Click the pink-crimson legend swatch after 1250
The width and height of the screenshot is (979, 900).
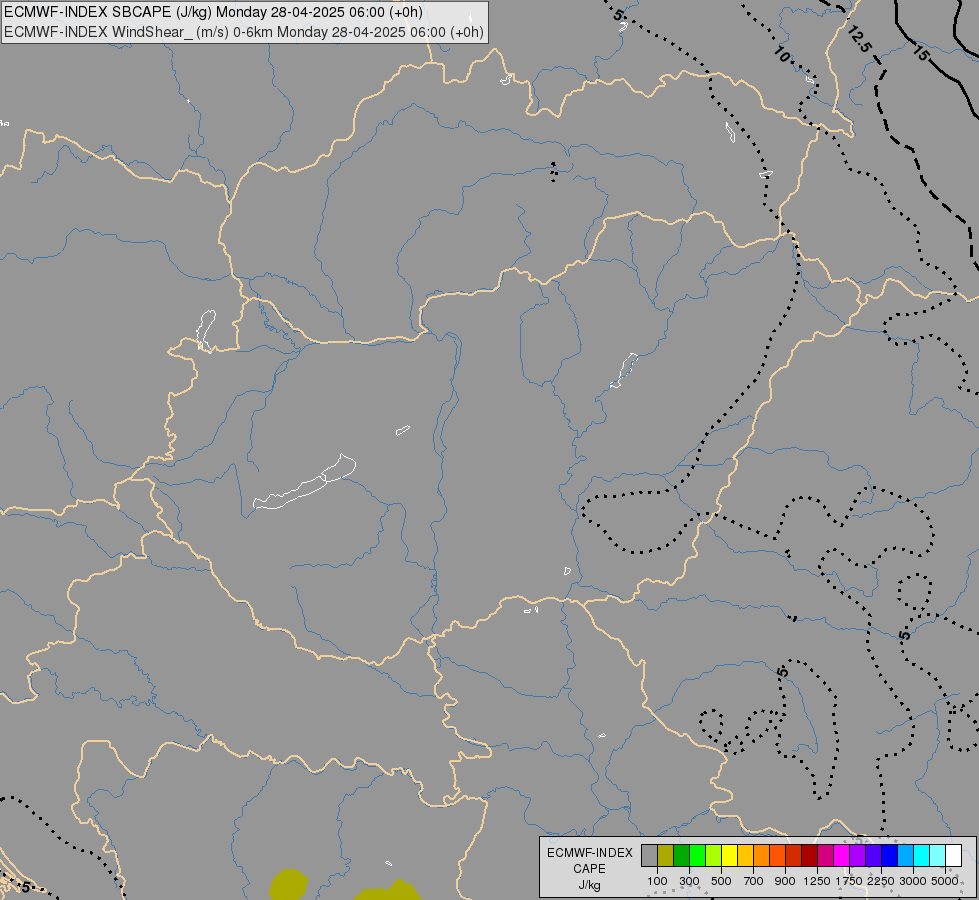[825, 856]
